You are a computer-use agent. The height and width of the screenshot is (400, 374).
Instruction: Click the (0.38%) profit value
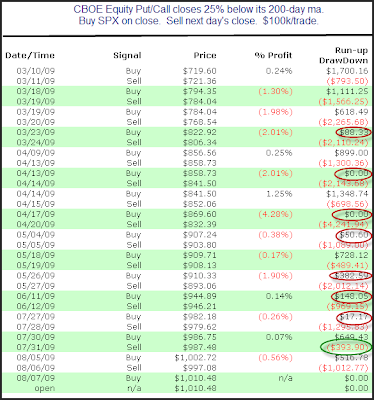275,235
